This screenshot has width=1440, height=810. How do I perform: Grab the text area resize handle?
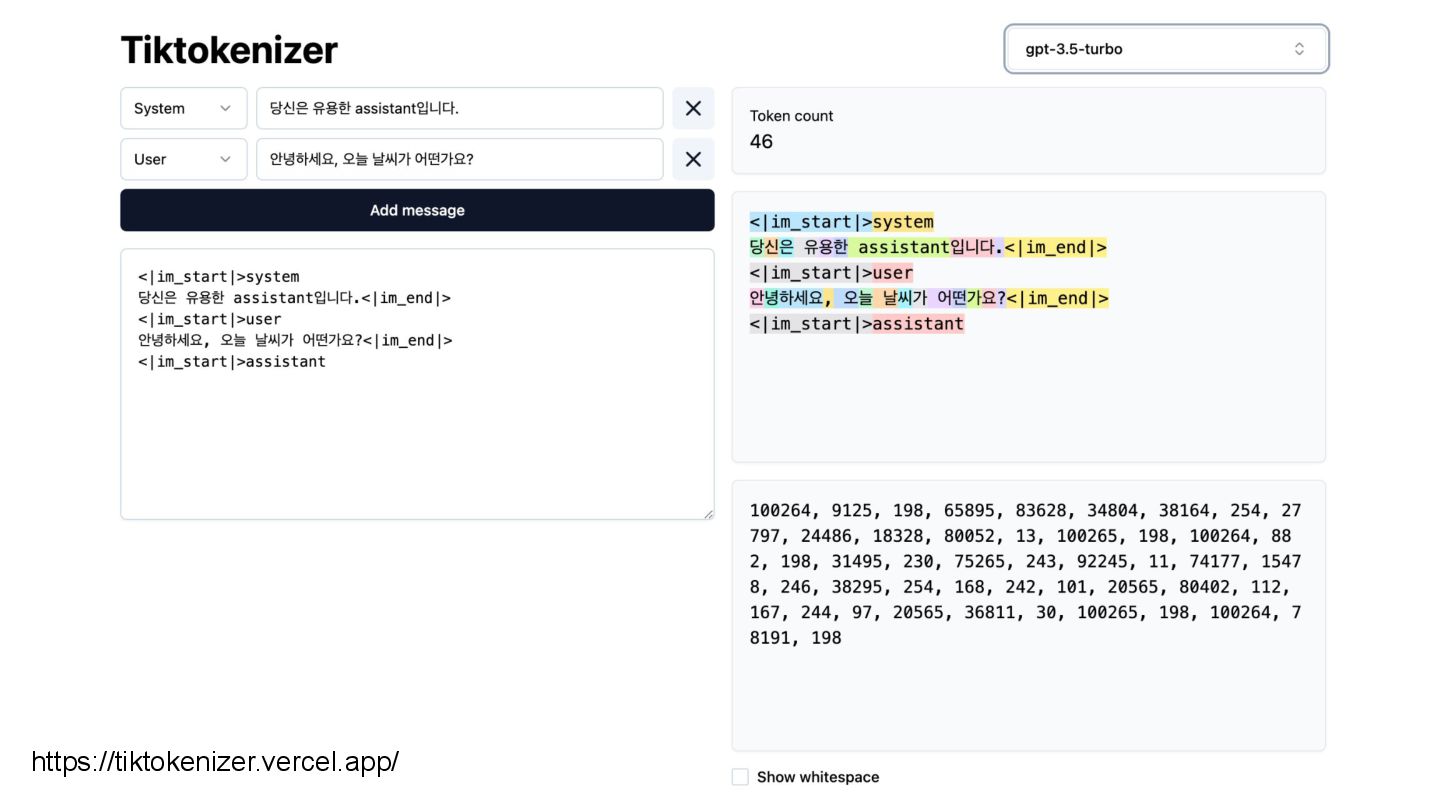click(x=709, y=514)
